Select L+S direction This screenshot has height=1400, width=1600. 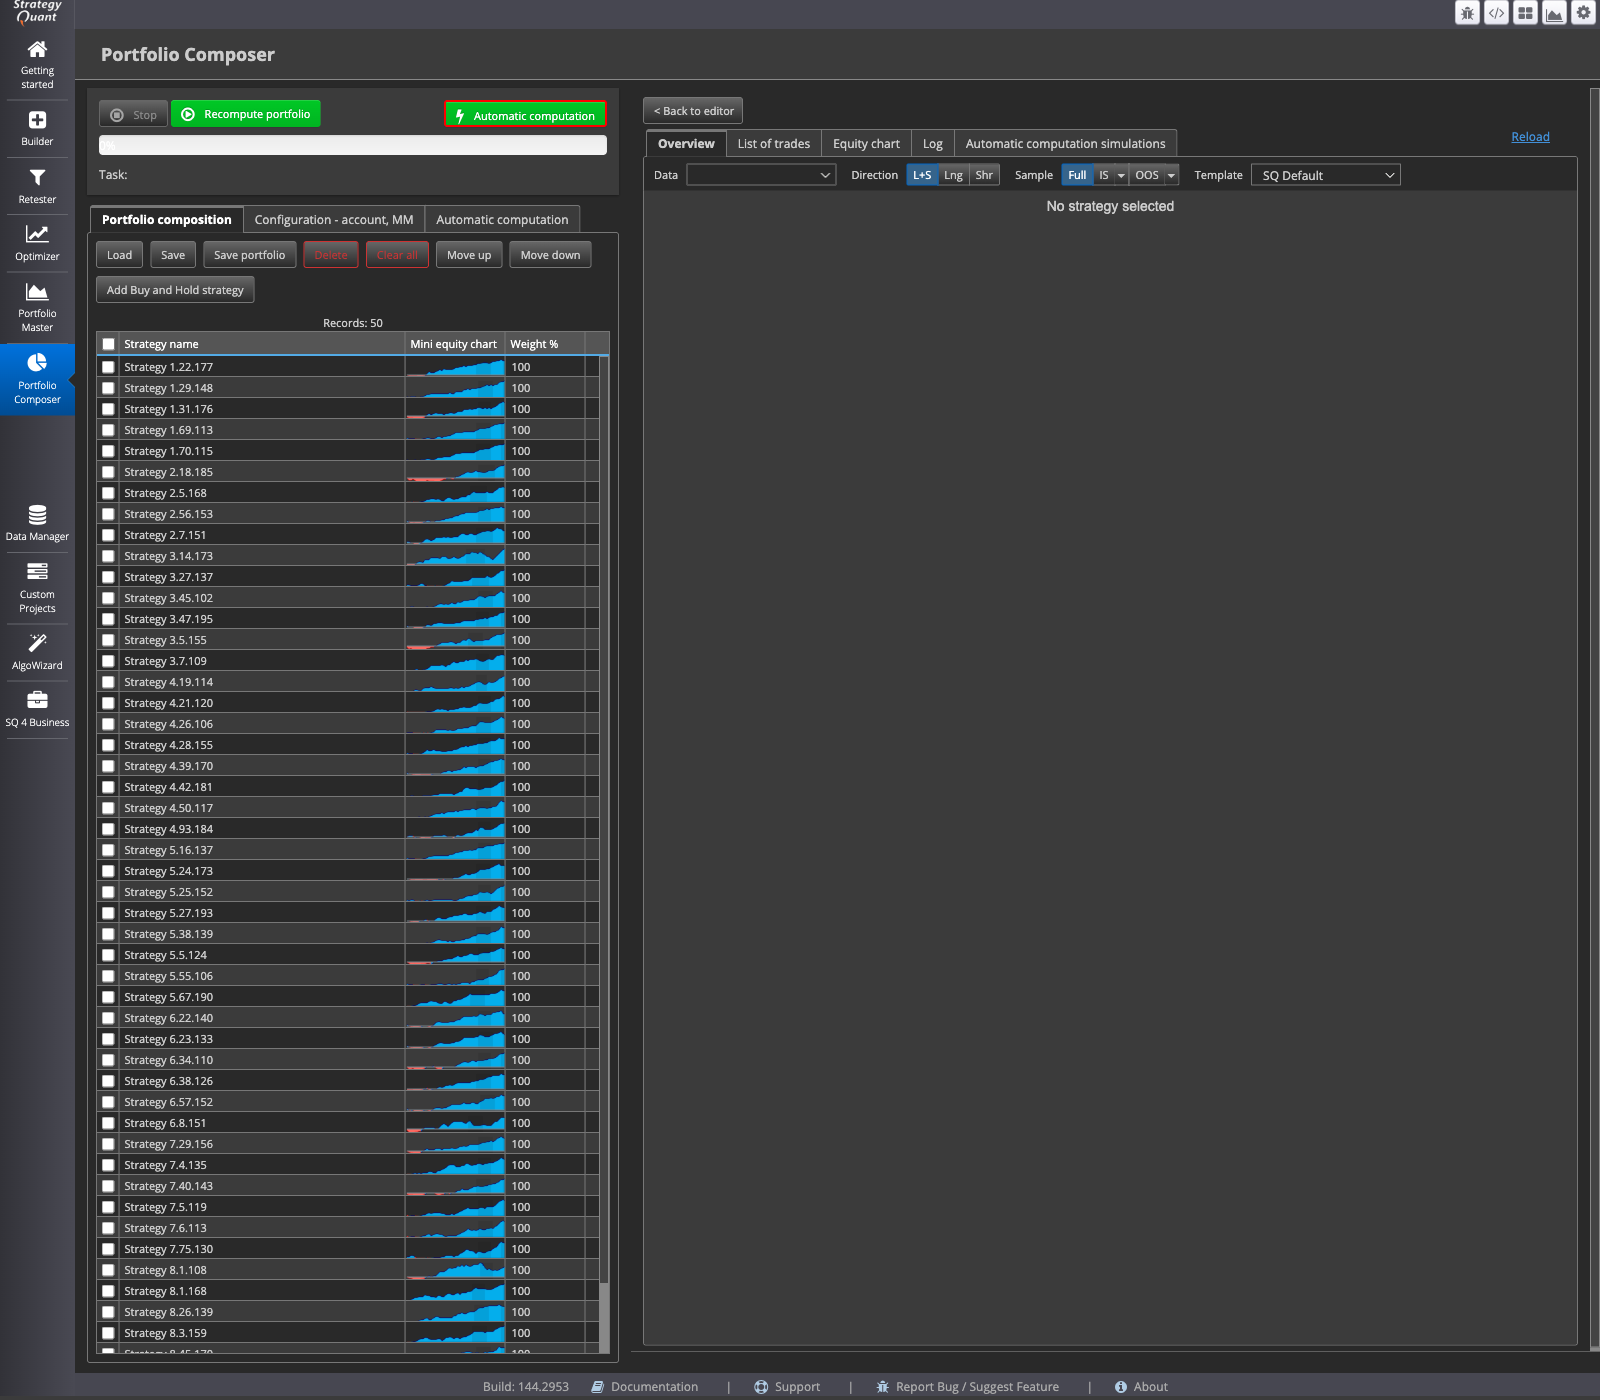point(922,175)
